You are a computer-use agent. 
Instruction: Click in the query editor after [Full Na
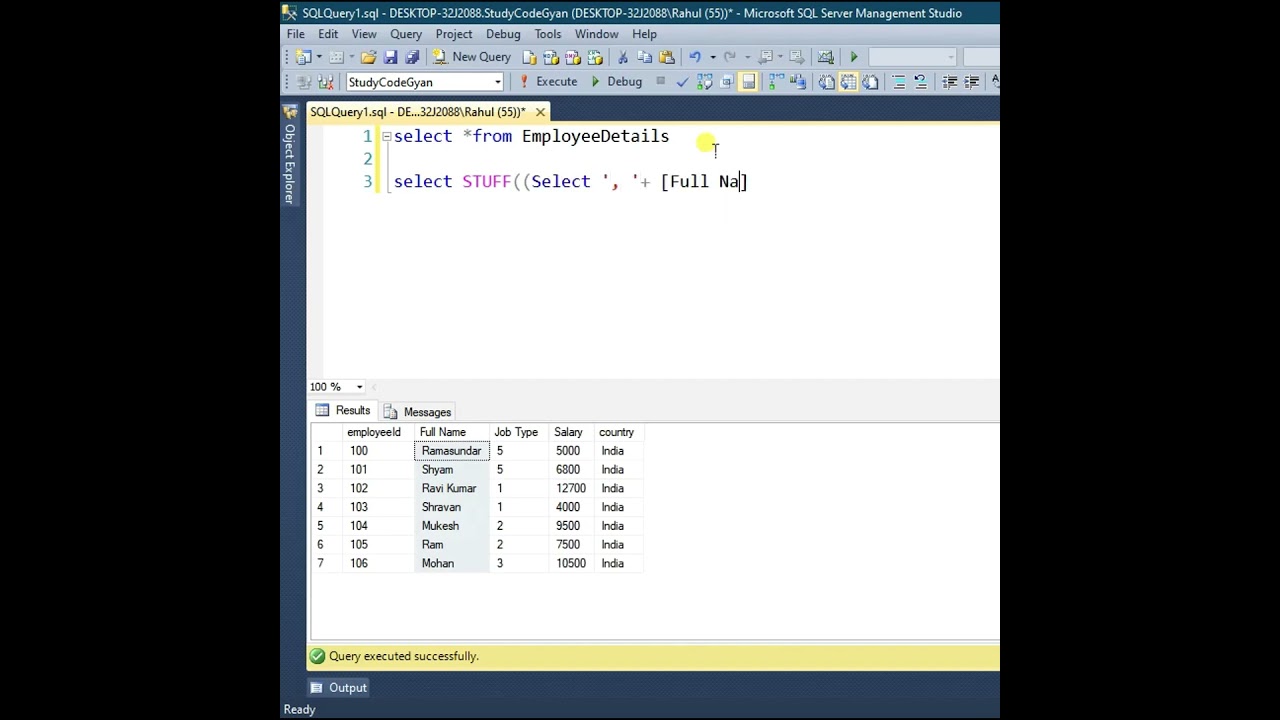(x=741, y=182)
